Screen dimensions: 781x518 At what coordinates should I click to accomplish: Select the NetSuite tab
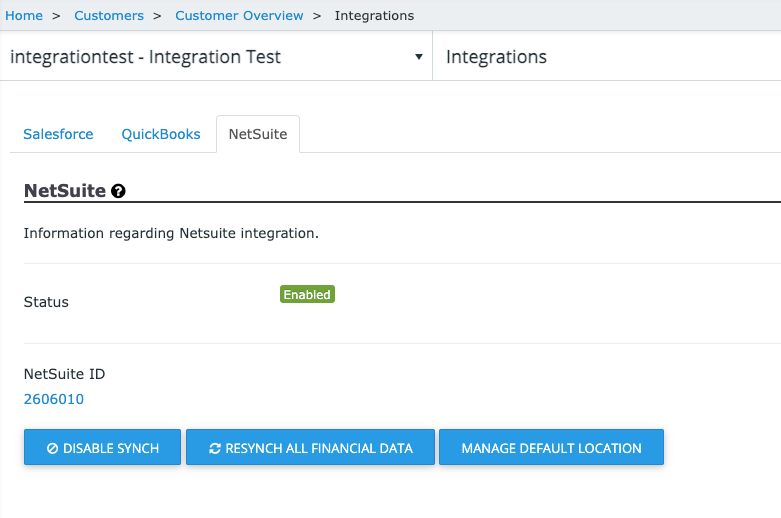click(258, 134)
